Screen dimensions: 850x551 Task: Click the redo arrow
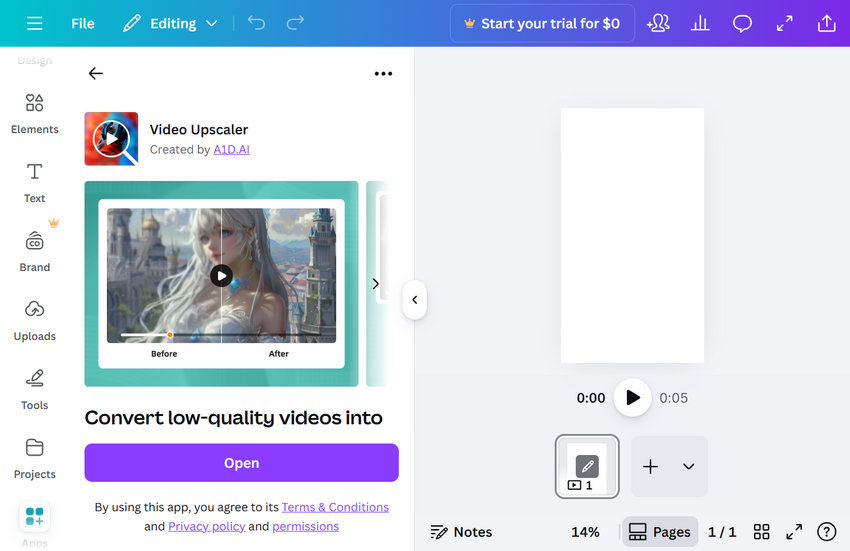pos(295,23)
